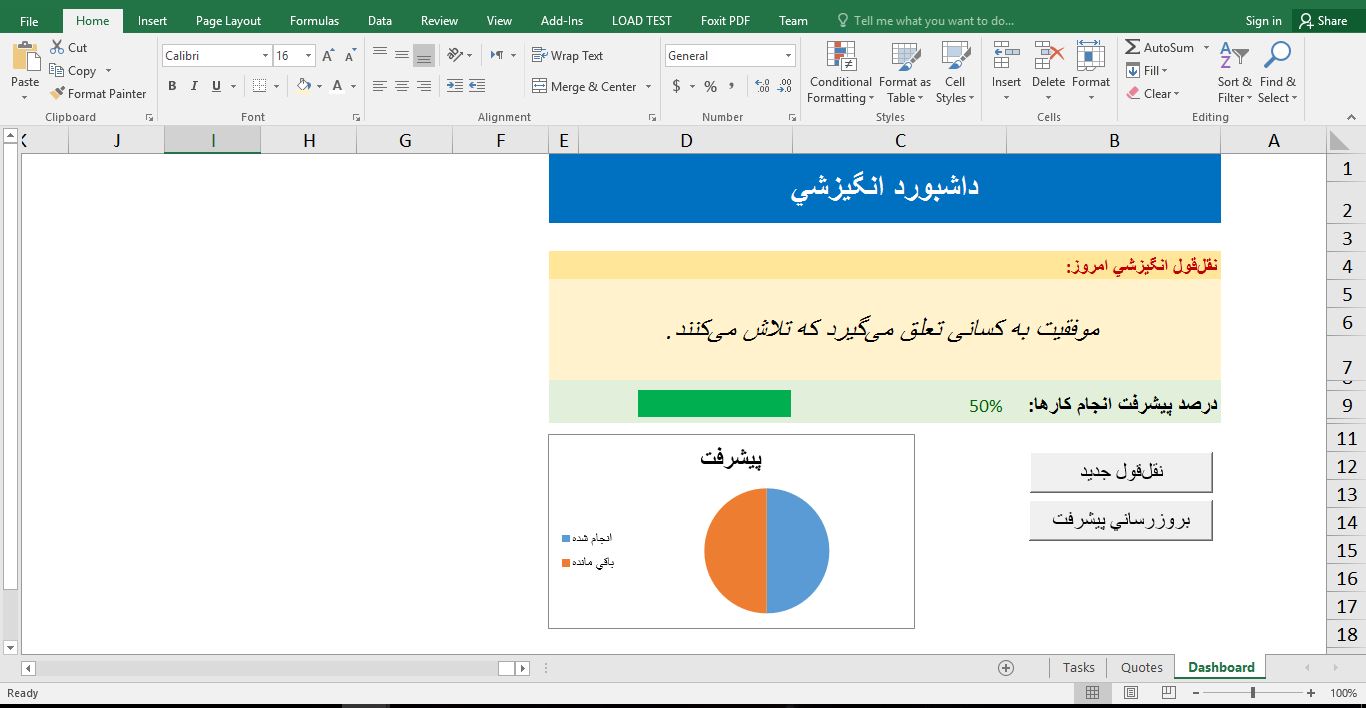1366x708 pixels.
Task: Toggle Italic formatting
Action: pos(194,86)
